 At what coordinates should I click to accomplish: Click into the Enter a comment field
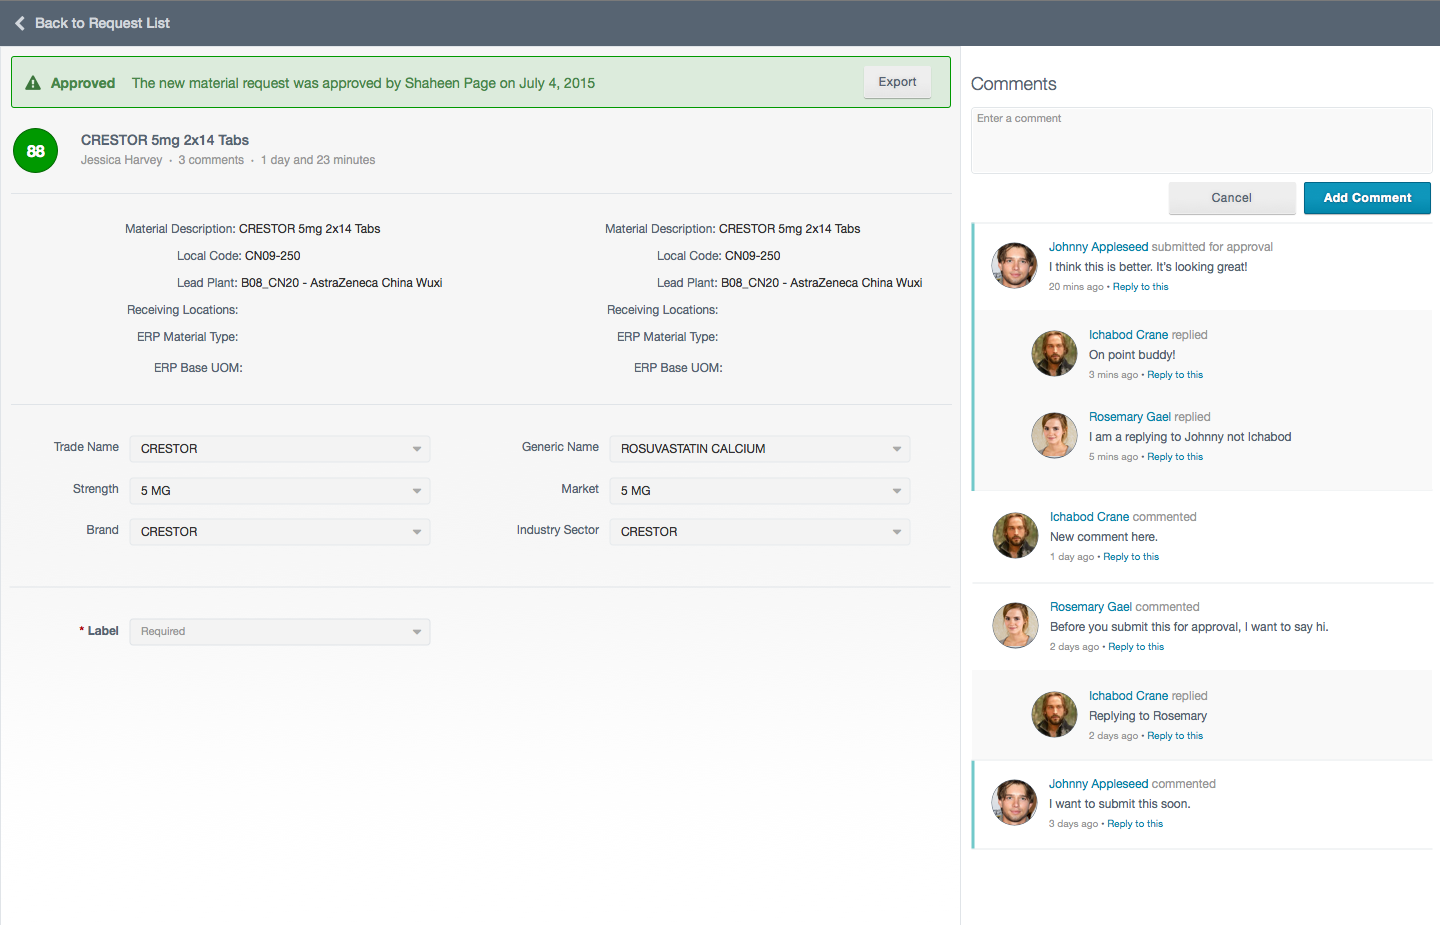[x=1201, y=141]
